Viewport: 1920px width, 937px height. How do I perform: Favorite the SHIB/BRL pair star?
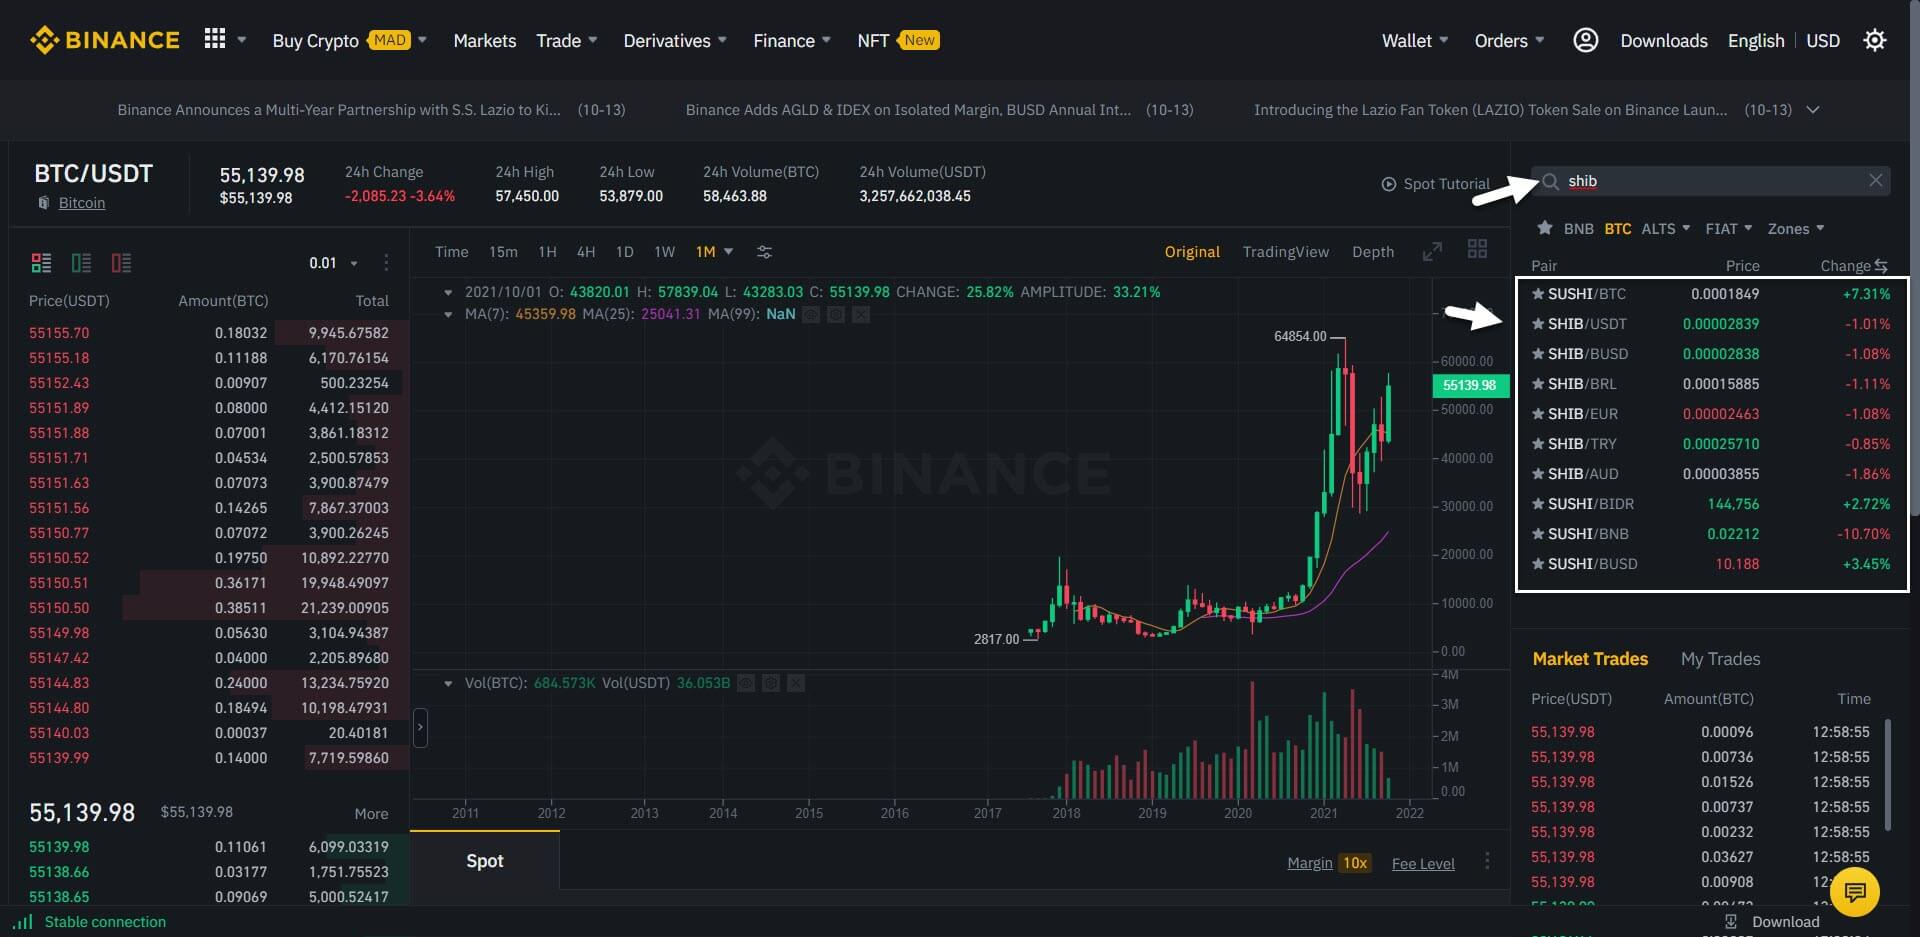point(1538,384)
